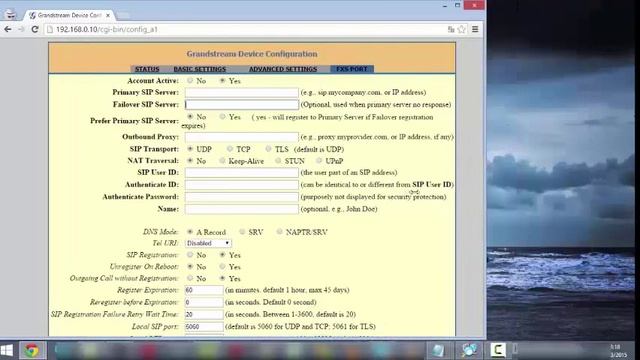
Task: Open the Chrome menu hamburger icon
Action: click(x=475, y=29)
